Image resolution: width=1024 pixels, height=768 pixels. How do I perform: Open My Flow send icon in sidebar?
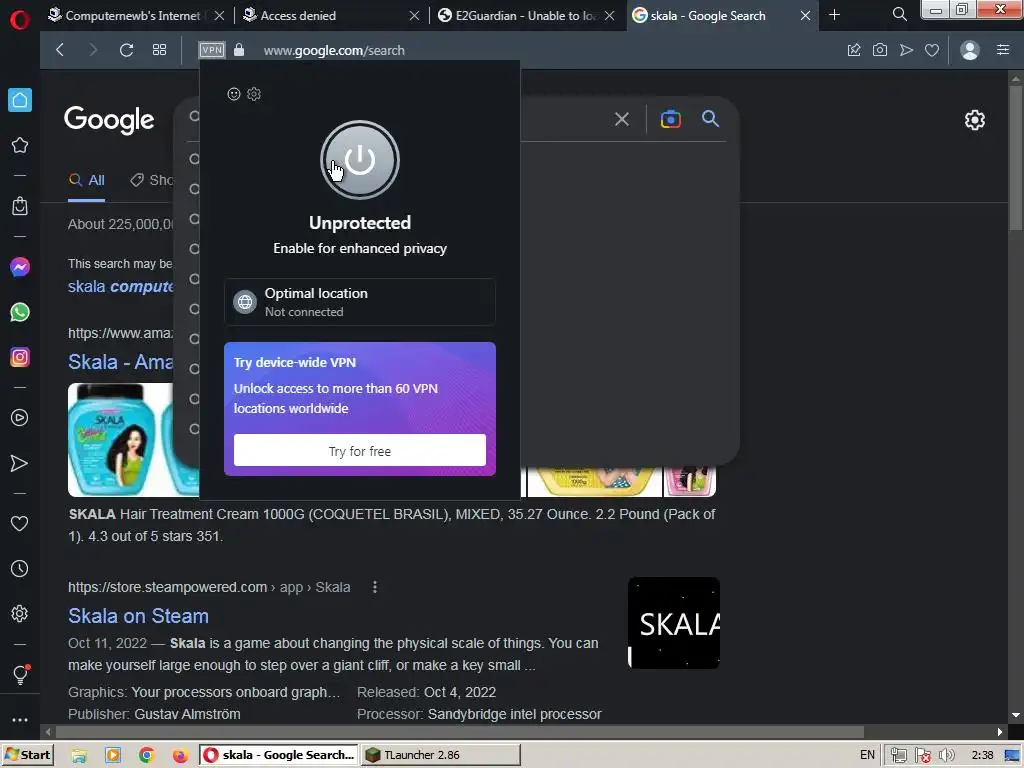[x=20, y=463]
